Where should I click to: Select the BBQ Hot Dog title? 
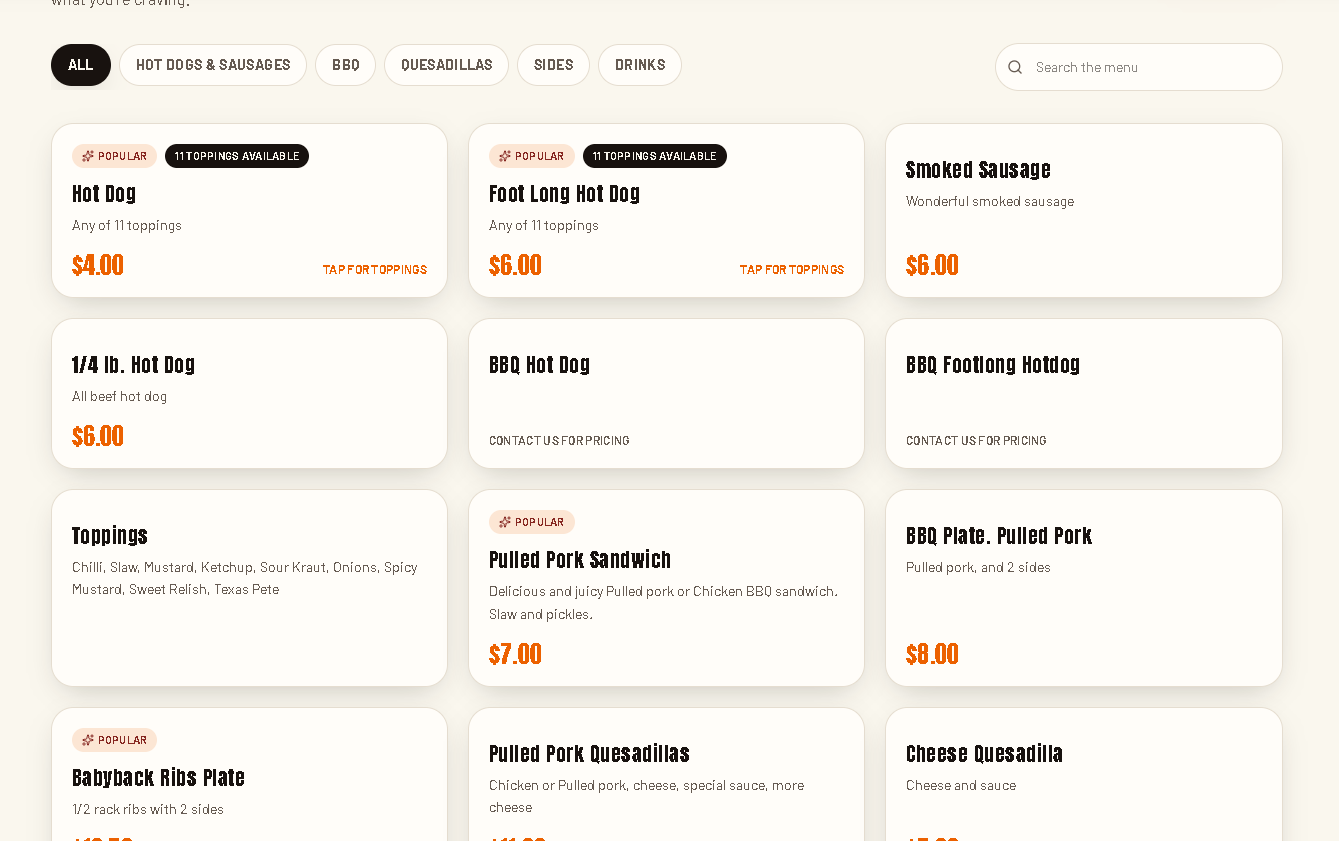pos(540,365)
